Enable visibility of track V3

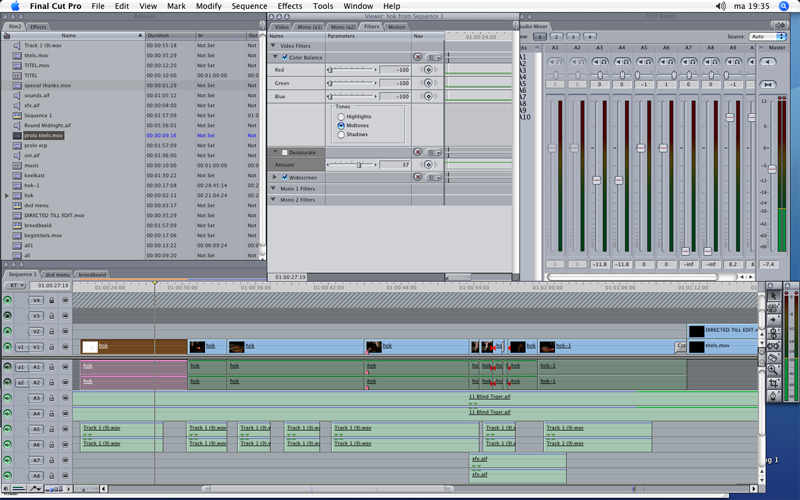tap(8, 316)
